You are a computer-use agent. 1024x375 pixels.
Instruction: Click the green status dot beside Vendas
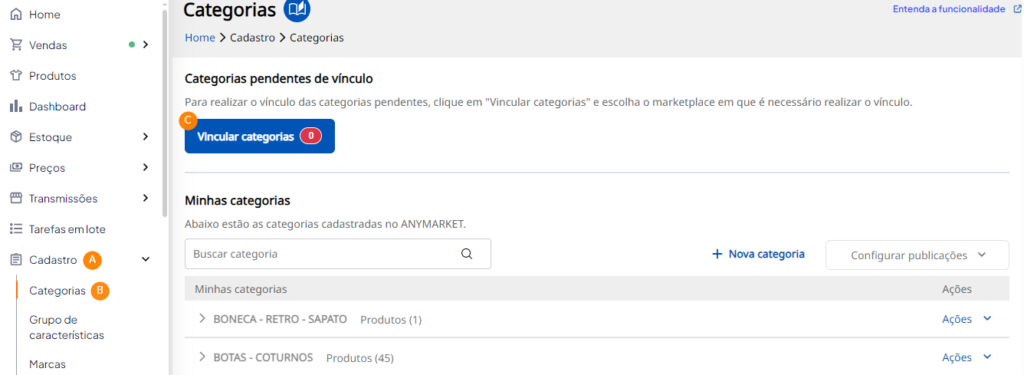click(x=132, y=44)
